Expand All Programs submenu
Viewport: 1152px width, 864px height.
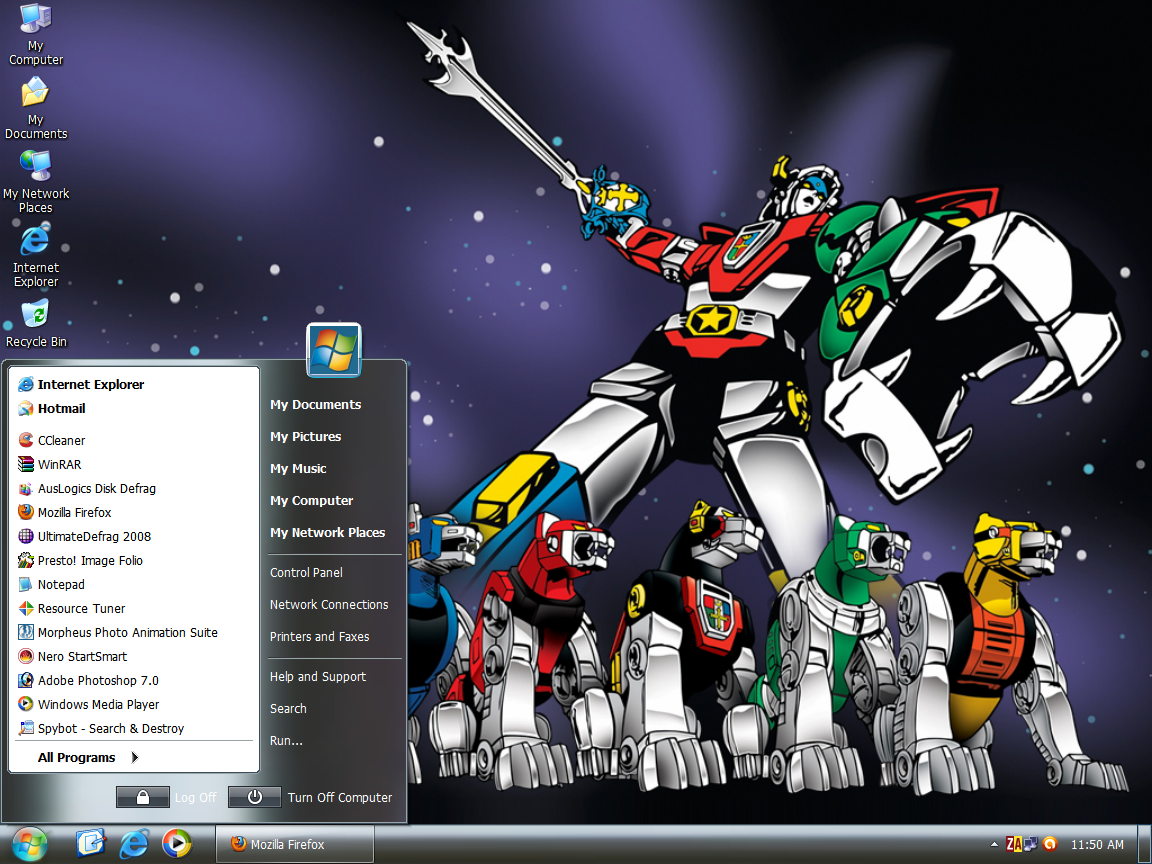(x=88, y=757)
